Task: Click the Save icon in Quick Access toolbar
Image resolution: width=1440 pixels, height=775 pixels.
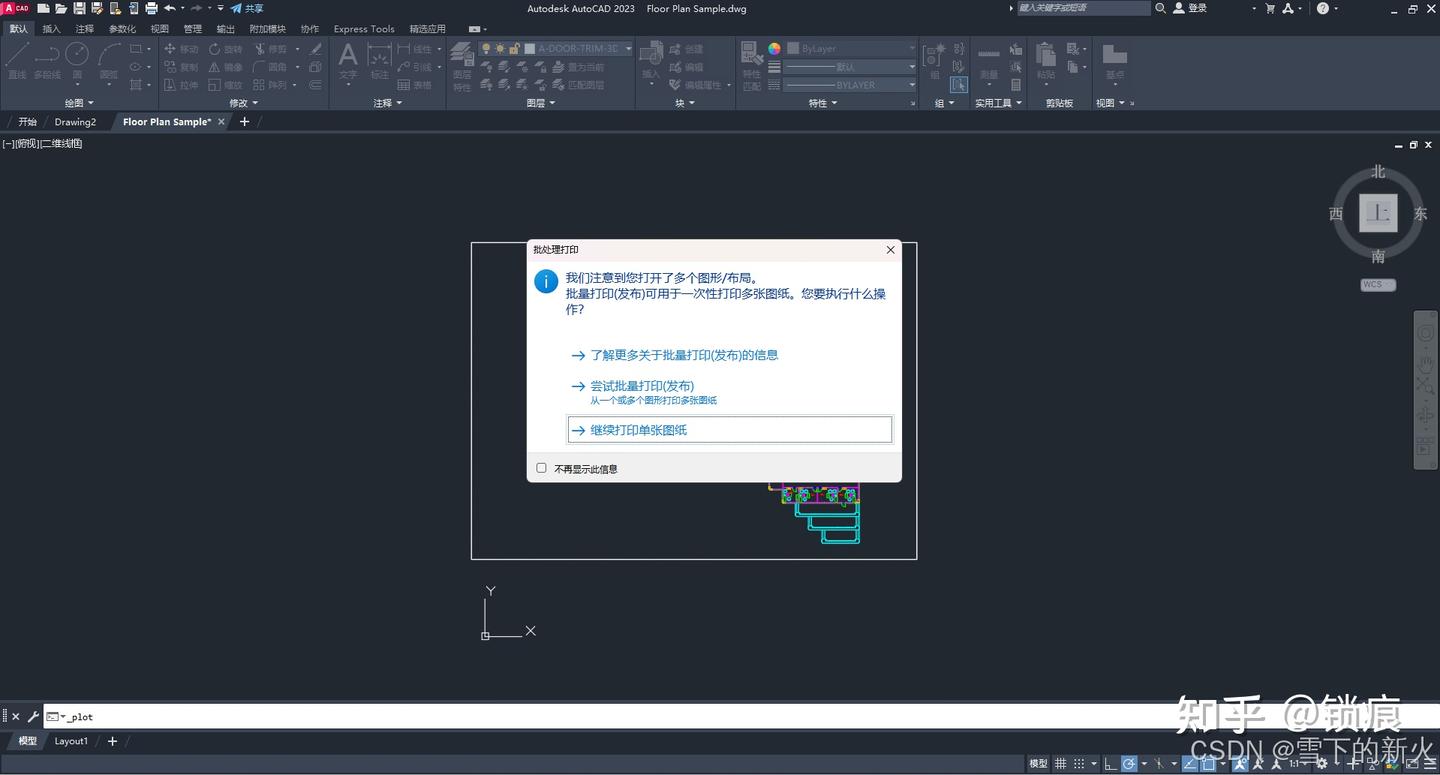Action: (78, 8)
